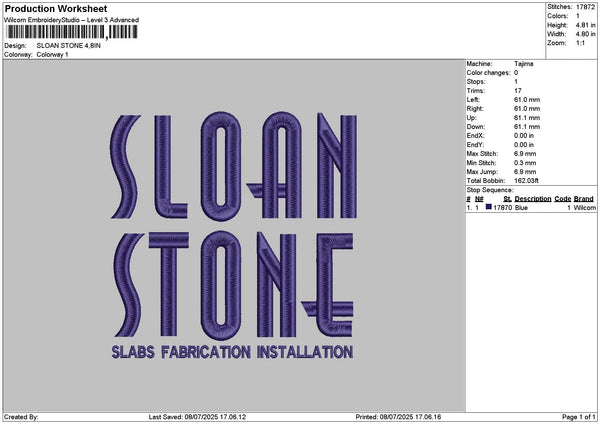Select the design name 'SLOAN STONE 4,8IN'
Screen dimensions: 600x424
pyautogui.click(x=68, y=46)
